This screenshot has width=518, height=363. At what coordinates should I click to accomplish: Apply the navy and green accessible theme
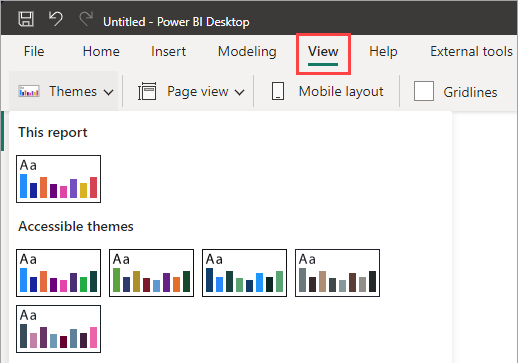[x=244, y=273]
